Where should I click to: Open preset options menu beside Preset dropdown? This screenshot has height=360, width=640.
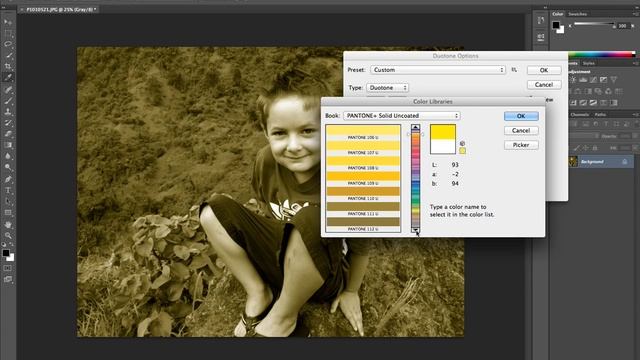click(x=514, y=70)
